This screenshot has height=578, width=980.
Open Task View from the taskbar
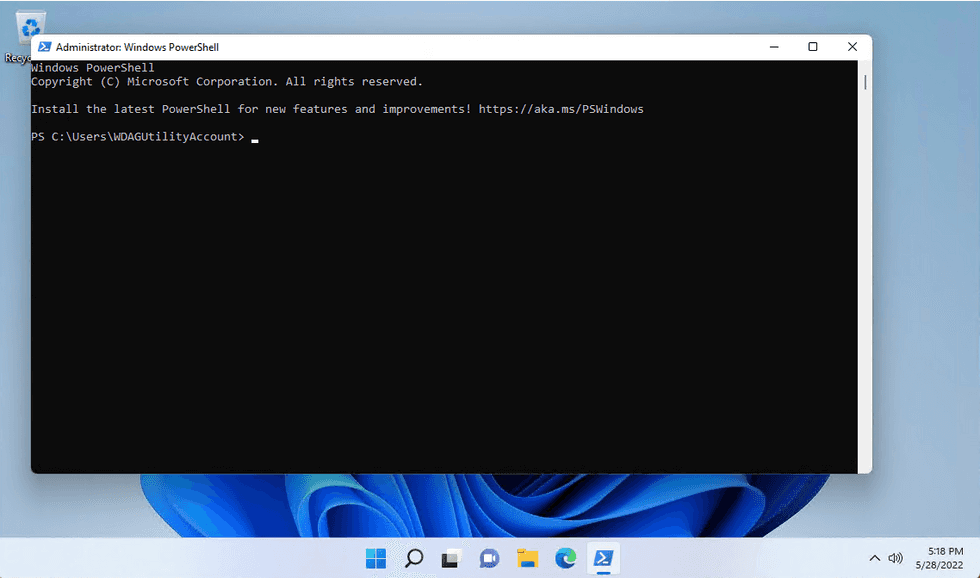click(x=451, y=558)
